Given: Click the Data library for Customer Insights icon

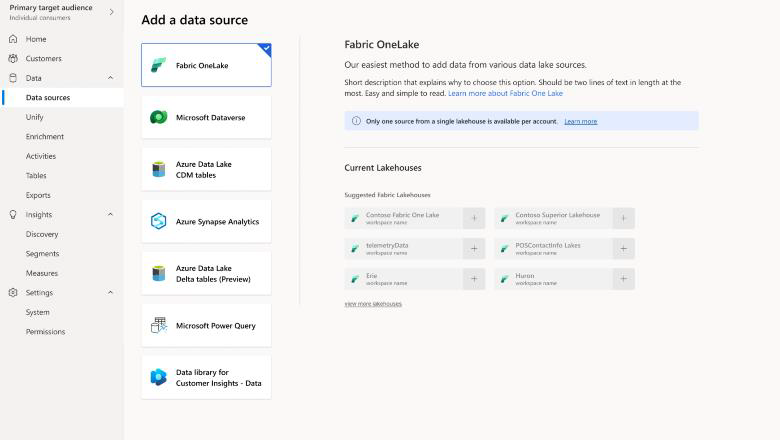Looking at the screenshot, I should tap(158, 377).
